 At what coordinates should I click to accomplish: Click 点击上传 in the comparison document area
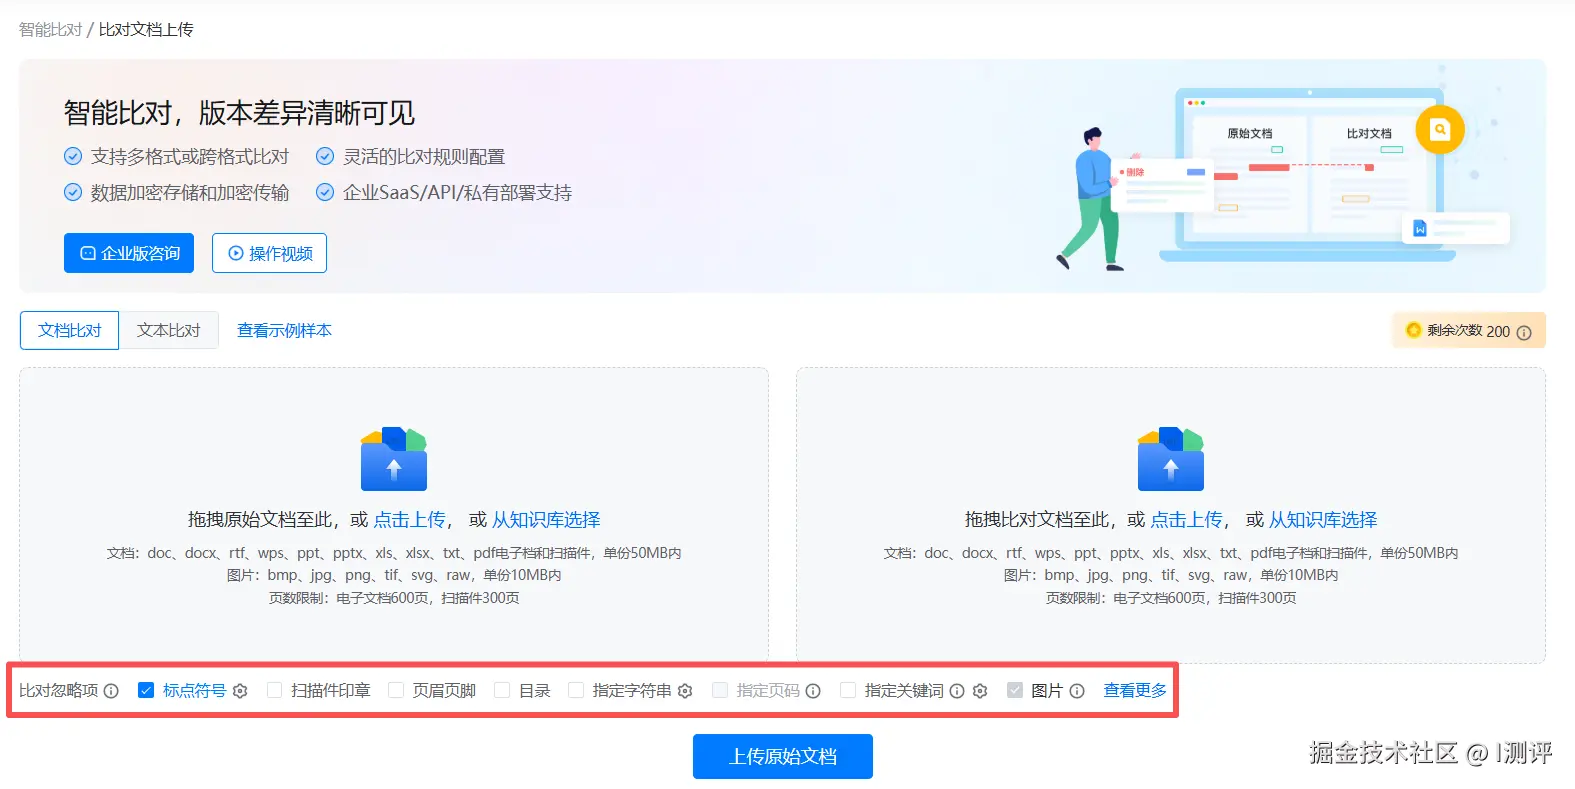tap(1186, 520)
